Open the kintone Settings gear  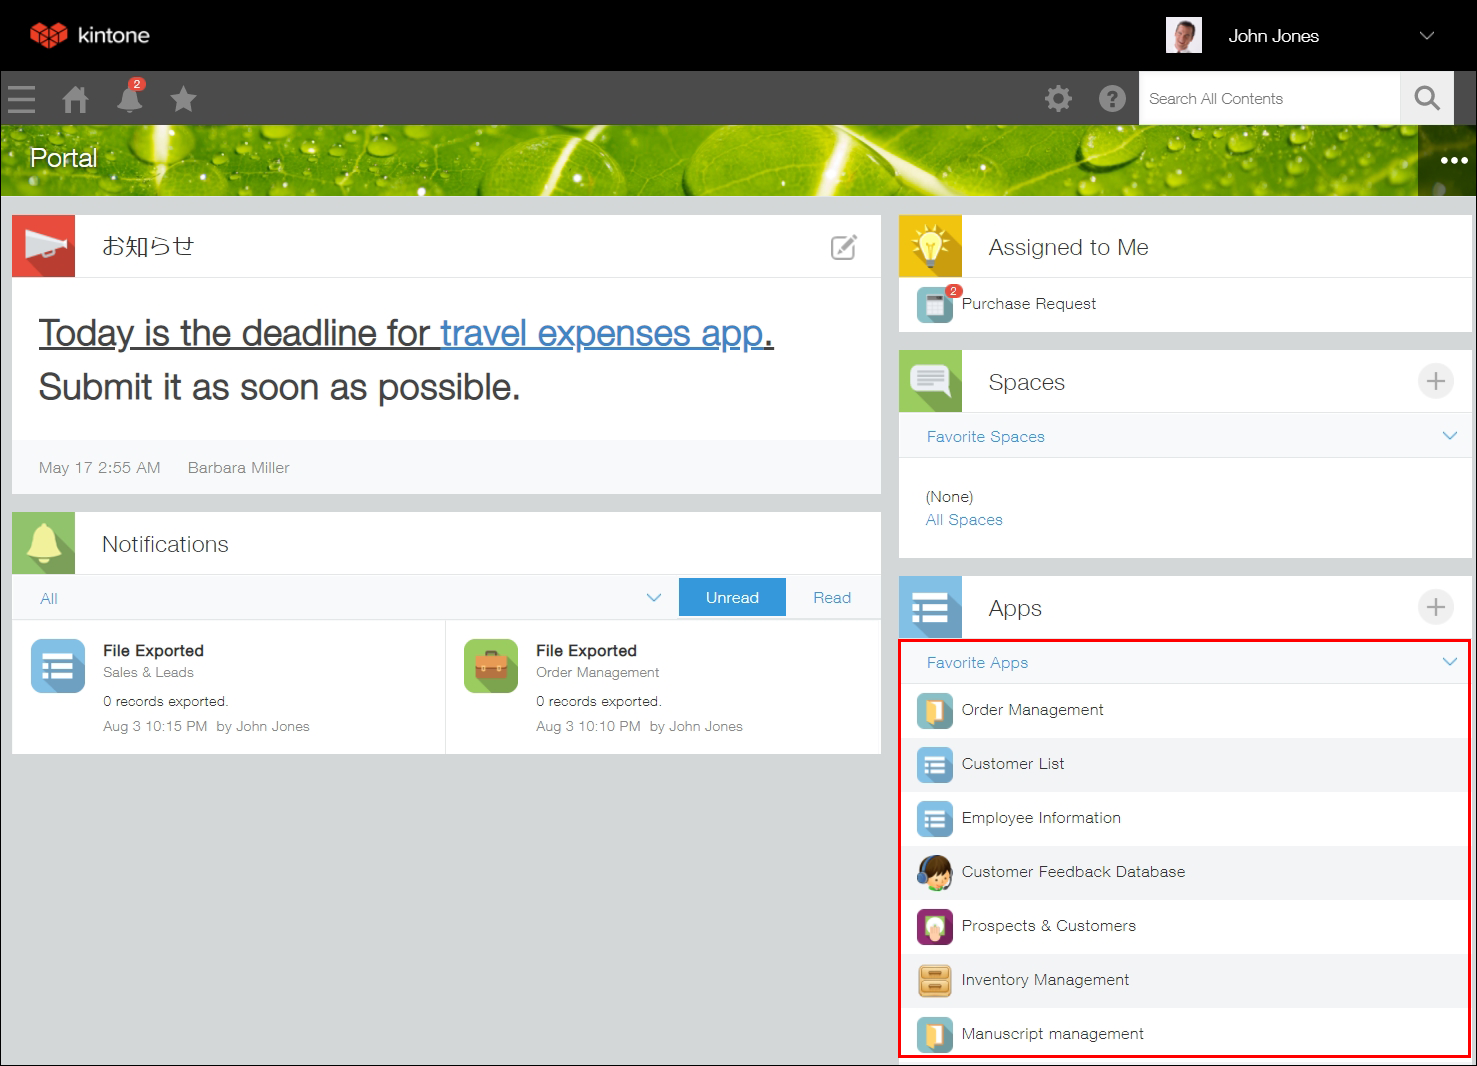(1058, 98)
